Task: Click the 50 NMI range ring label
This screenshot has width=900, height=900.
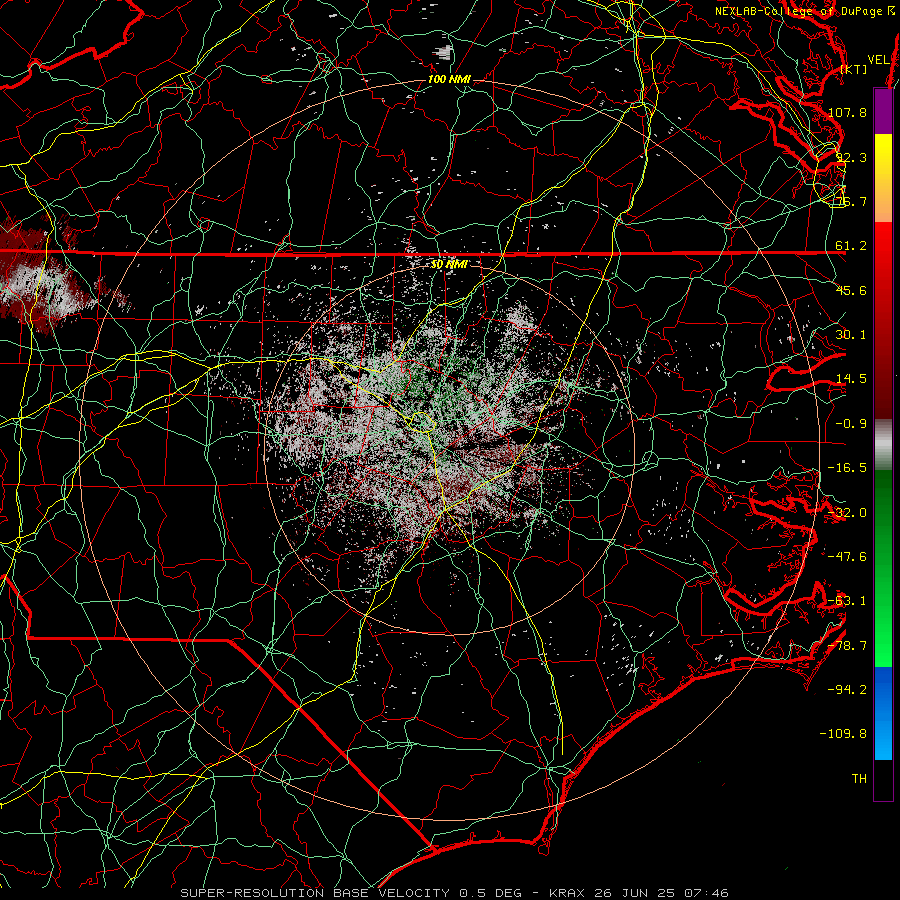Action: coord(449,264)
